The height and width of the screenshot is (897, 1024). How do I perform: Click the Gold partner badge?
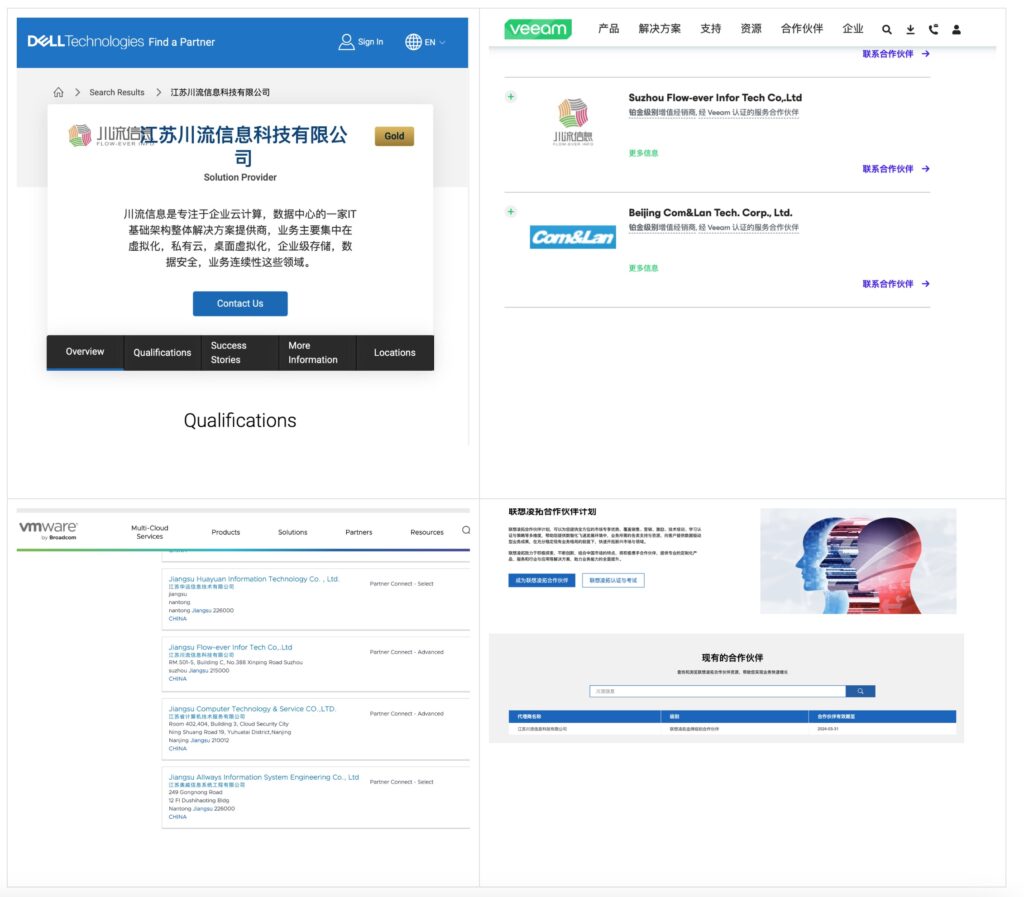pos(394,136)
